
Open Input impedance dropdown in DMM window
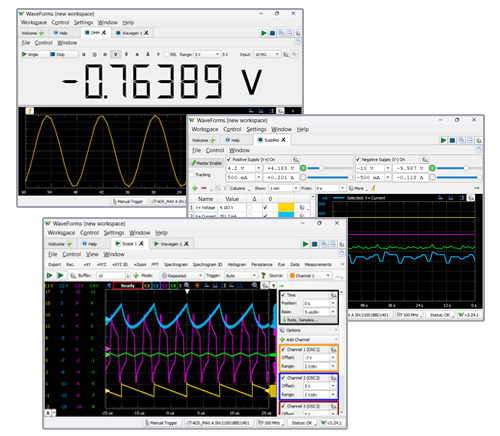[x=267, y=54]
